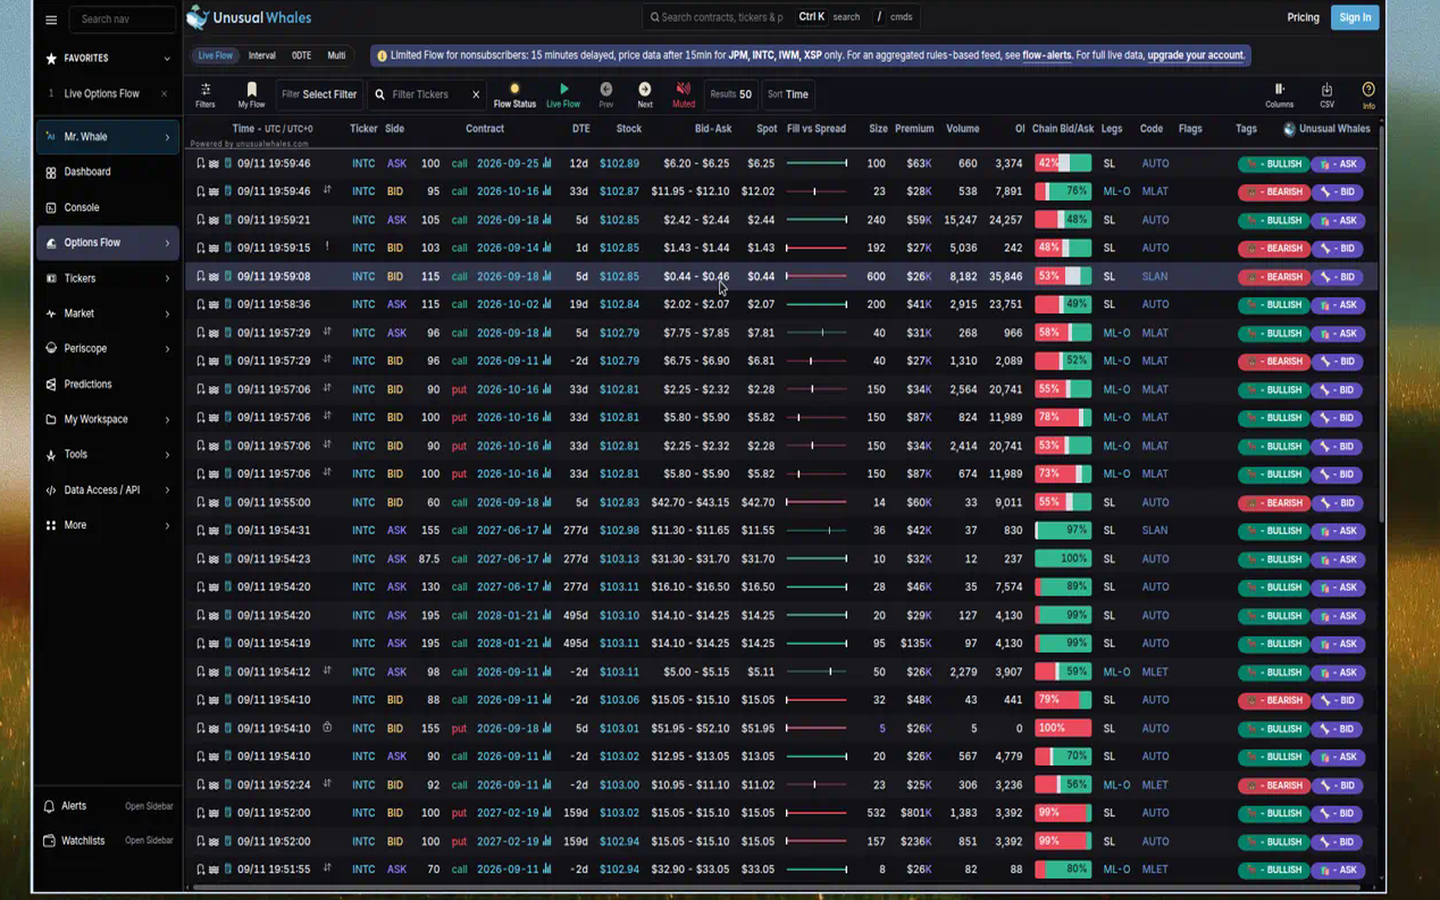Toggle the Live Flow play button

pos(563,94)
